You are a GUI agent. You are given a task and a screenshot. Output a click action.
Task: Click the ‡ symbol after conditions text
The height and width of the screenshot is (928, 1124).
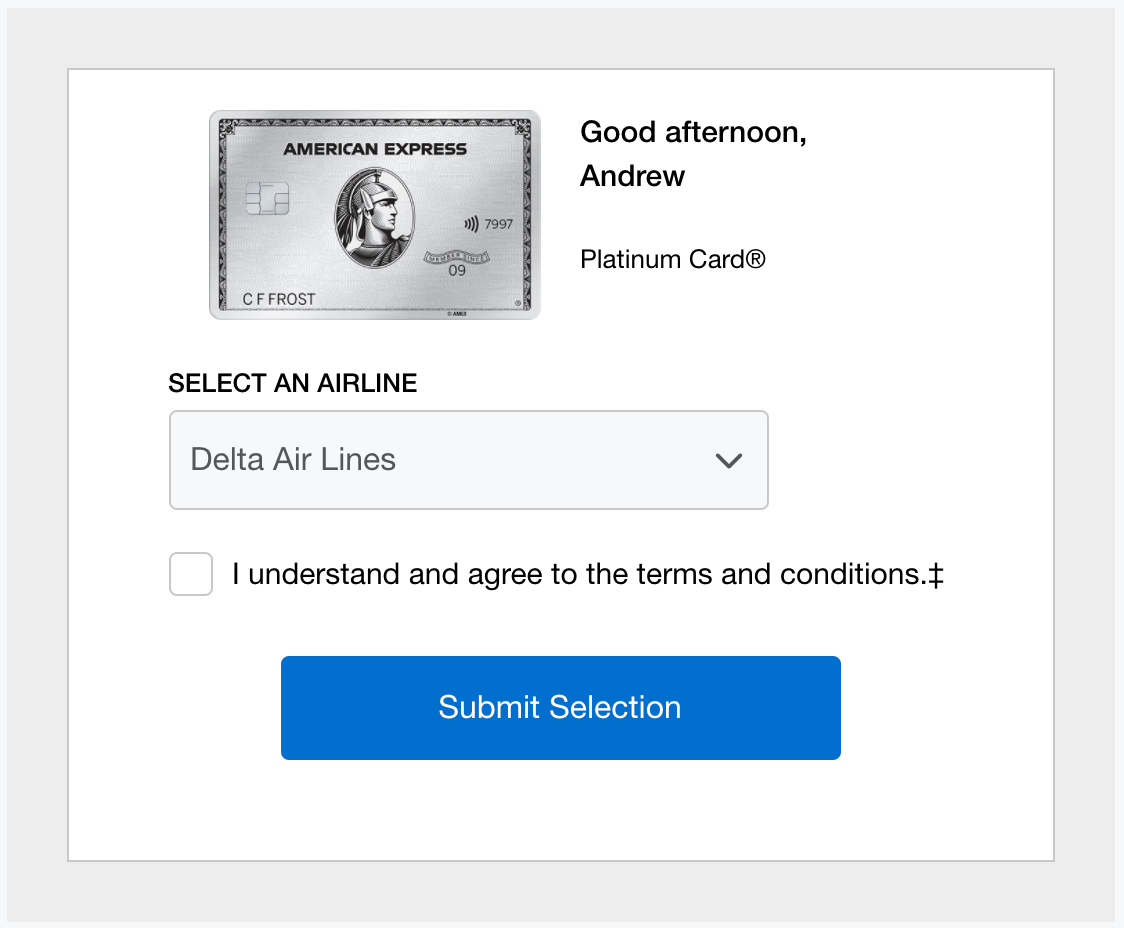(938, 574)
